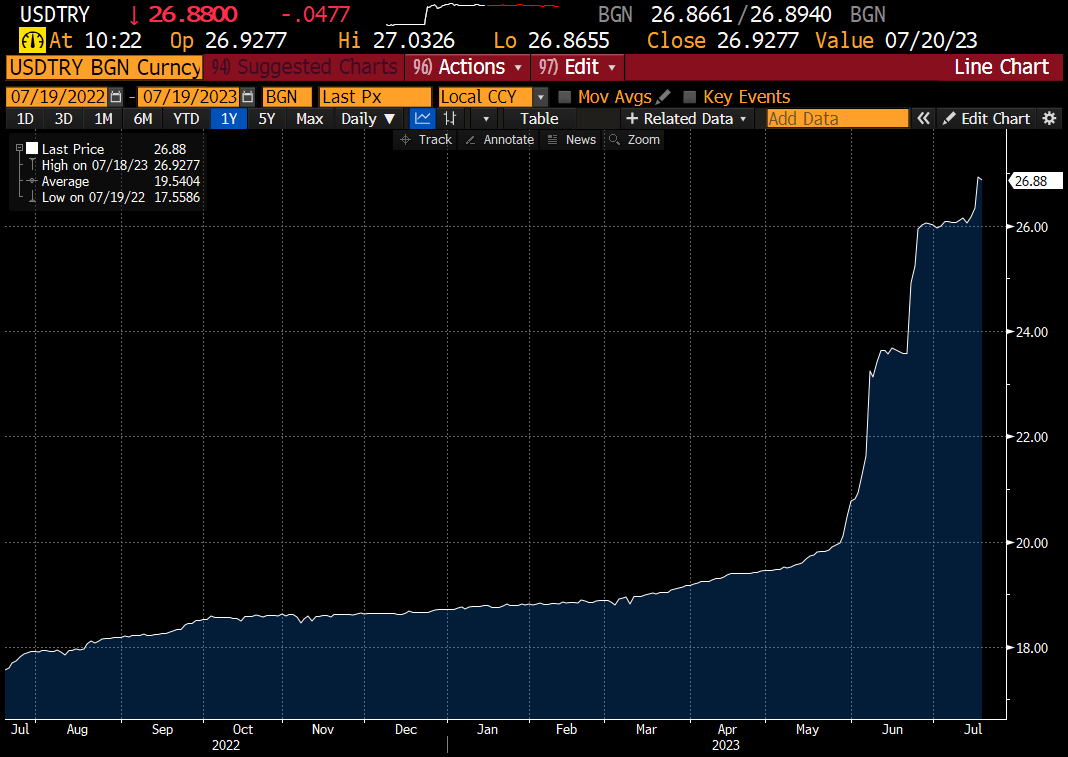Toggle the Key Events checkbox
Image resolution: width=1068 pixels, height=757 pixels.
point(689,97)
